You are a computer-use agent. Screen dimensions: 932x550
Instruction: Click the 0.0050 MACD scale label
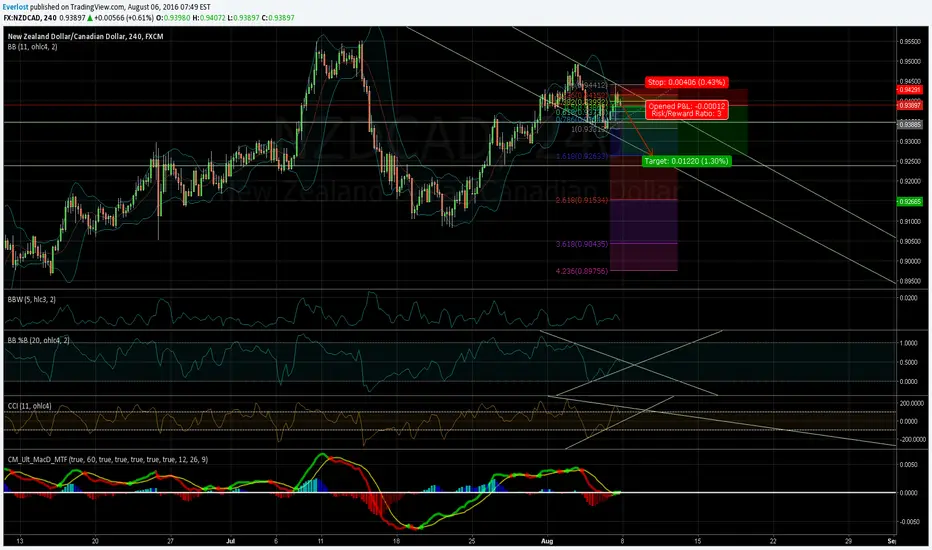(x=909, y=464)
